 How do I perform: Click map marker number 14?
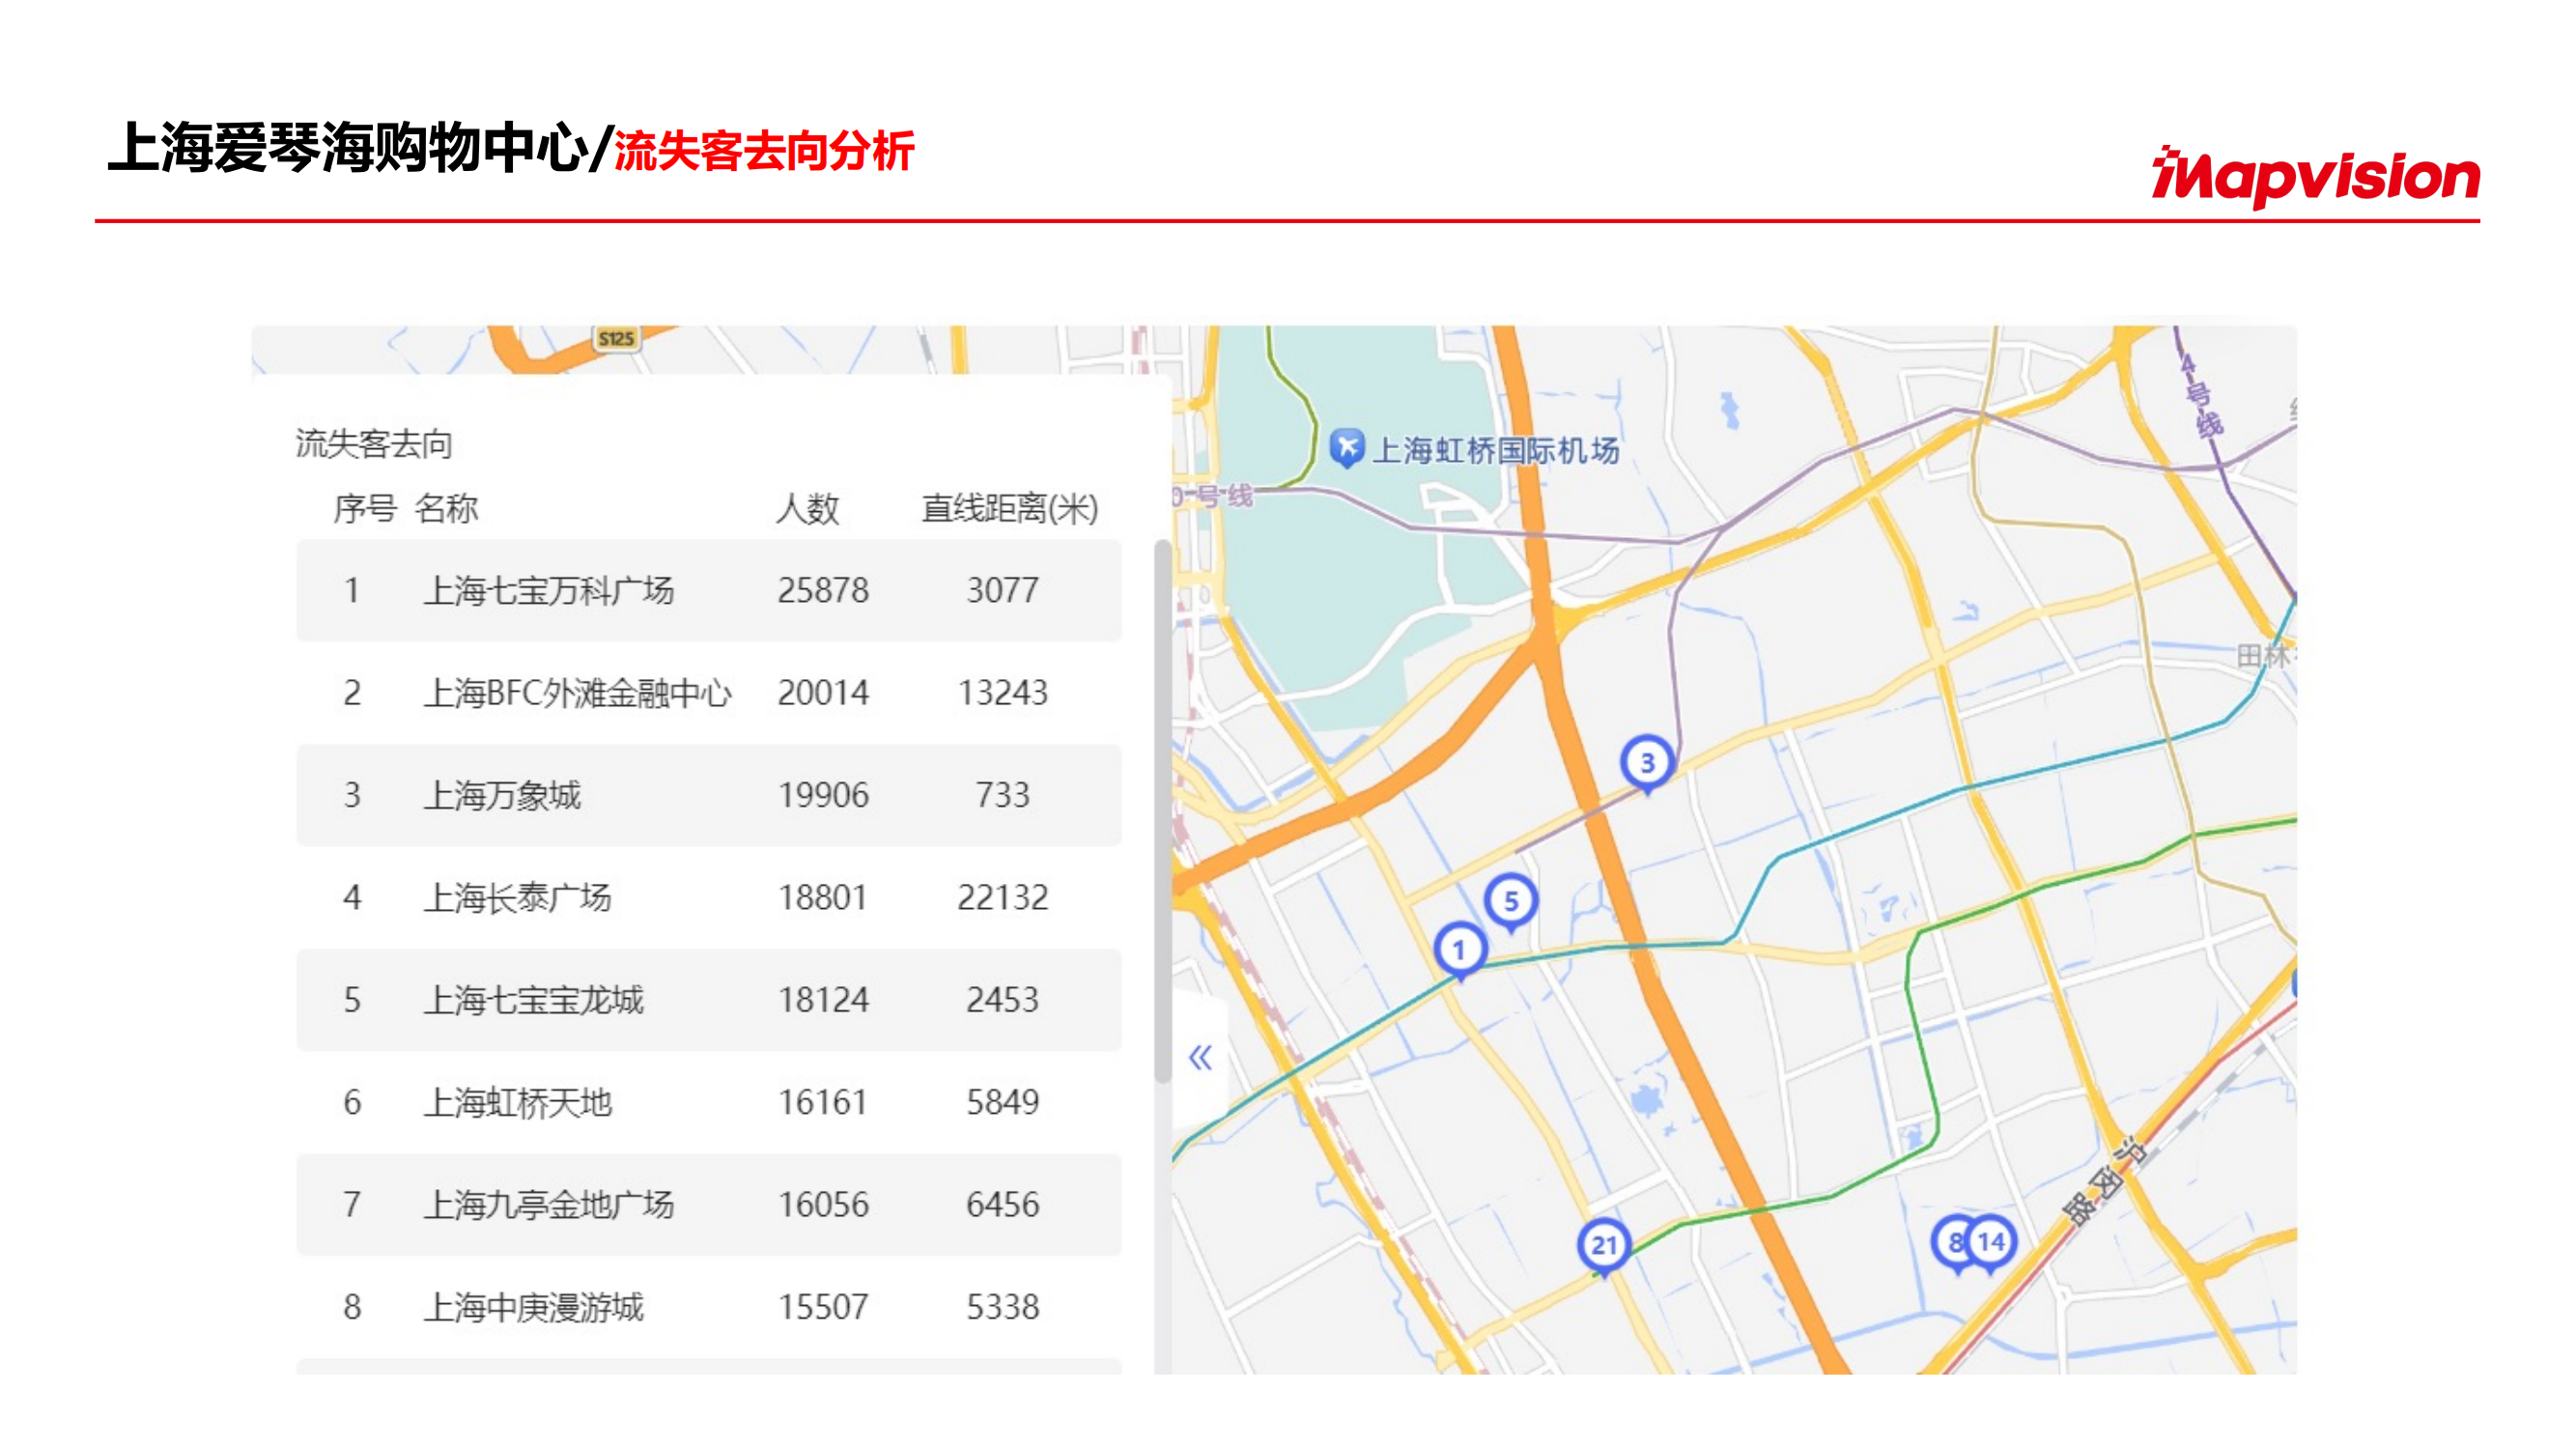(1990, 1242)
